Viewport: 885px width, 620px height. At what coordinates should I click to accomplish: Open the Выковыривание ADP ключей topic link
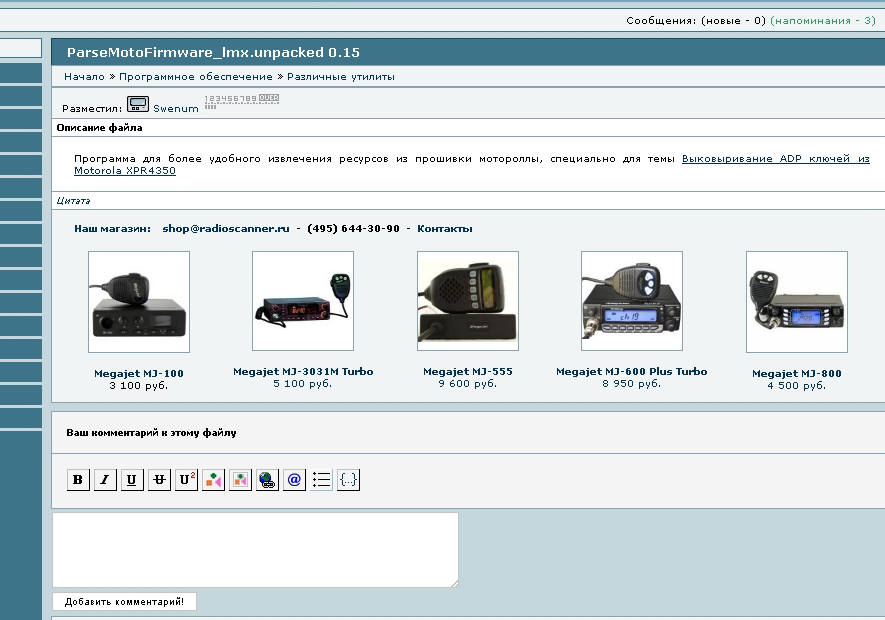[776, 159]
